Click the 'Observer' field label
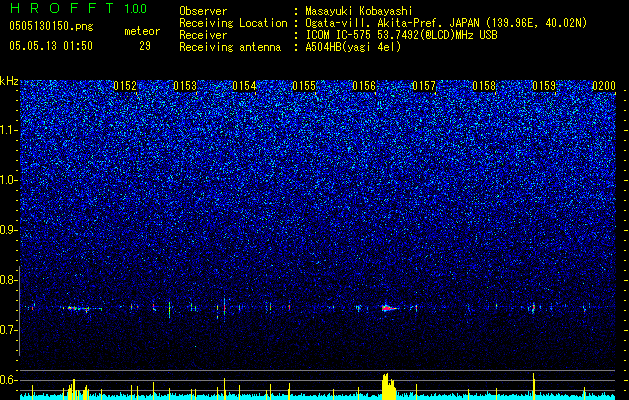This screenshot has width=629, height=400. point(203,11)
